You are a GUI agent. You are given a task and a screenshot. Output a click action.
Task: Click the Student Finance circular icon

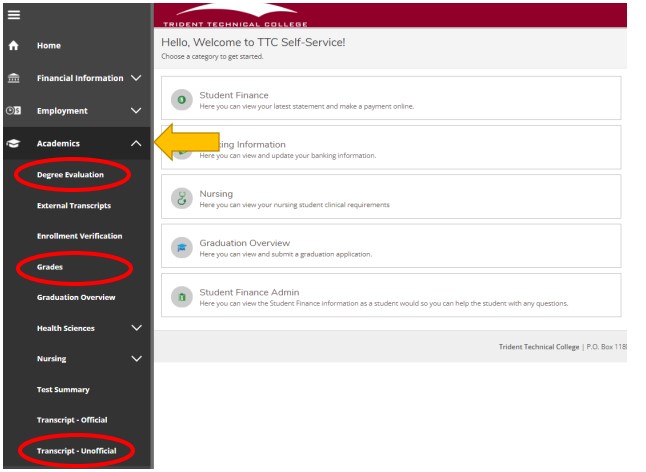tap(181, 99)
